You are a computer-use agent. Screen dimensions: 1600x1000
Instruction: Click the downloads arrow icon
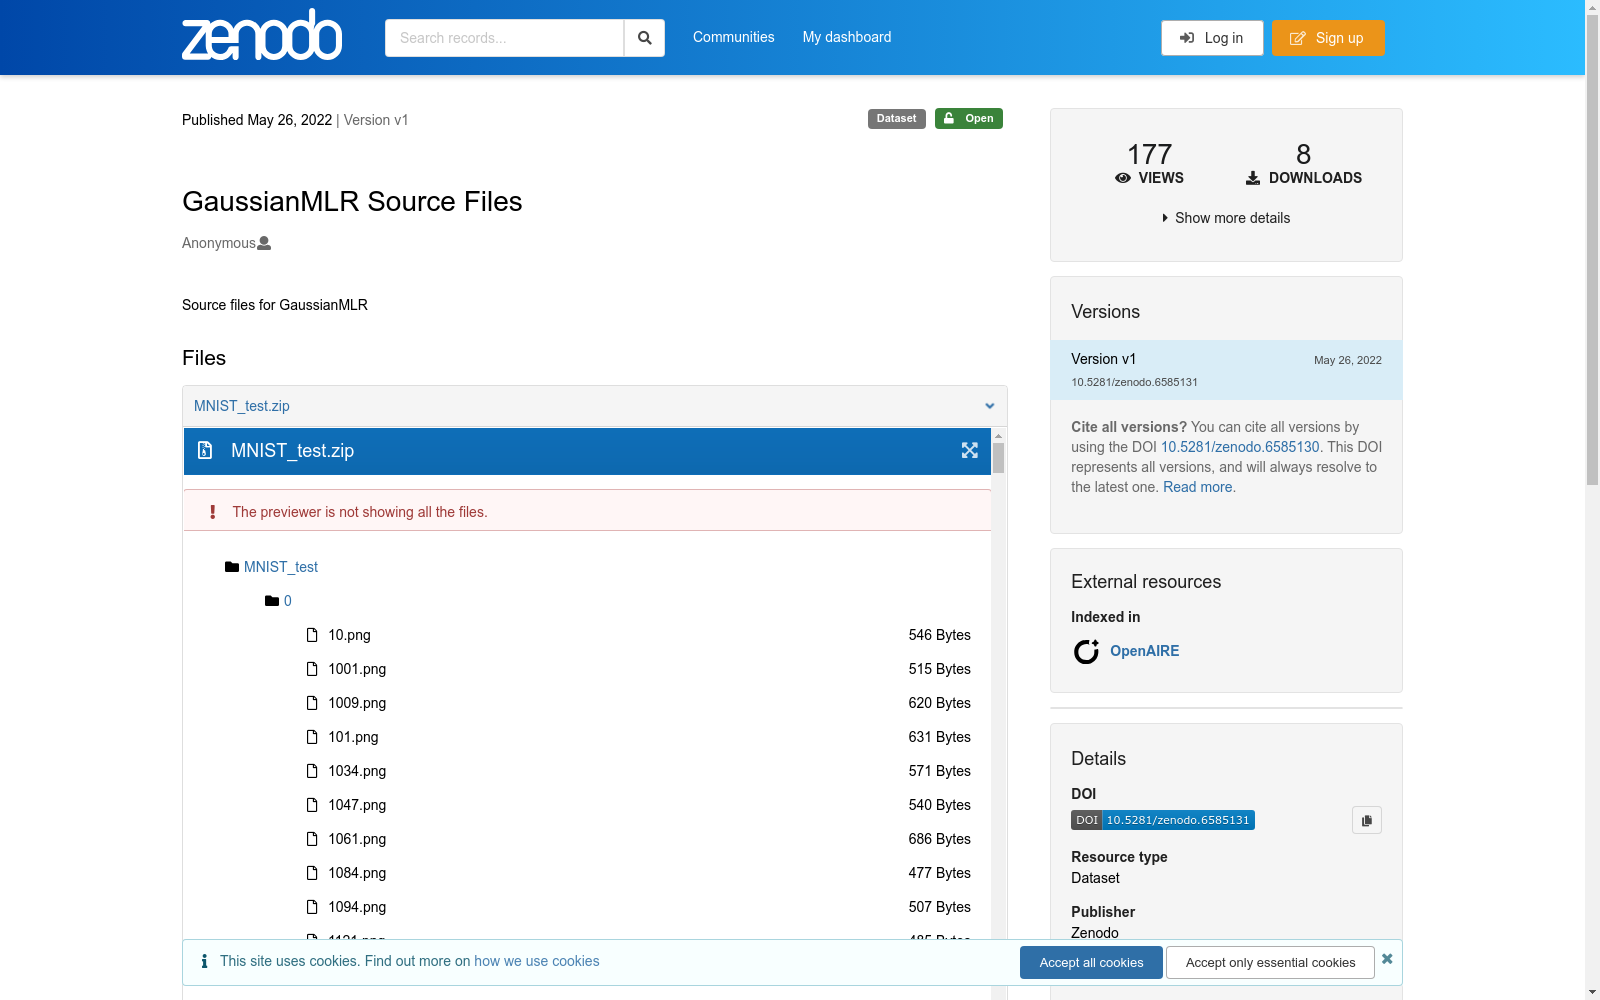[1253, 178]
